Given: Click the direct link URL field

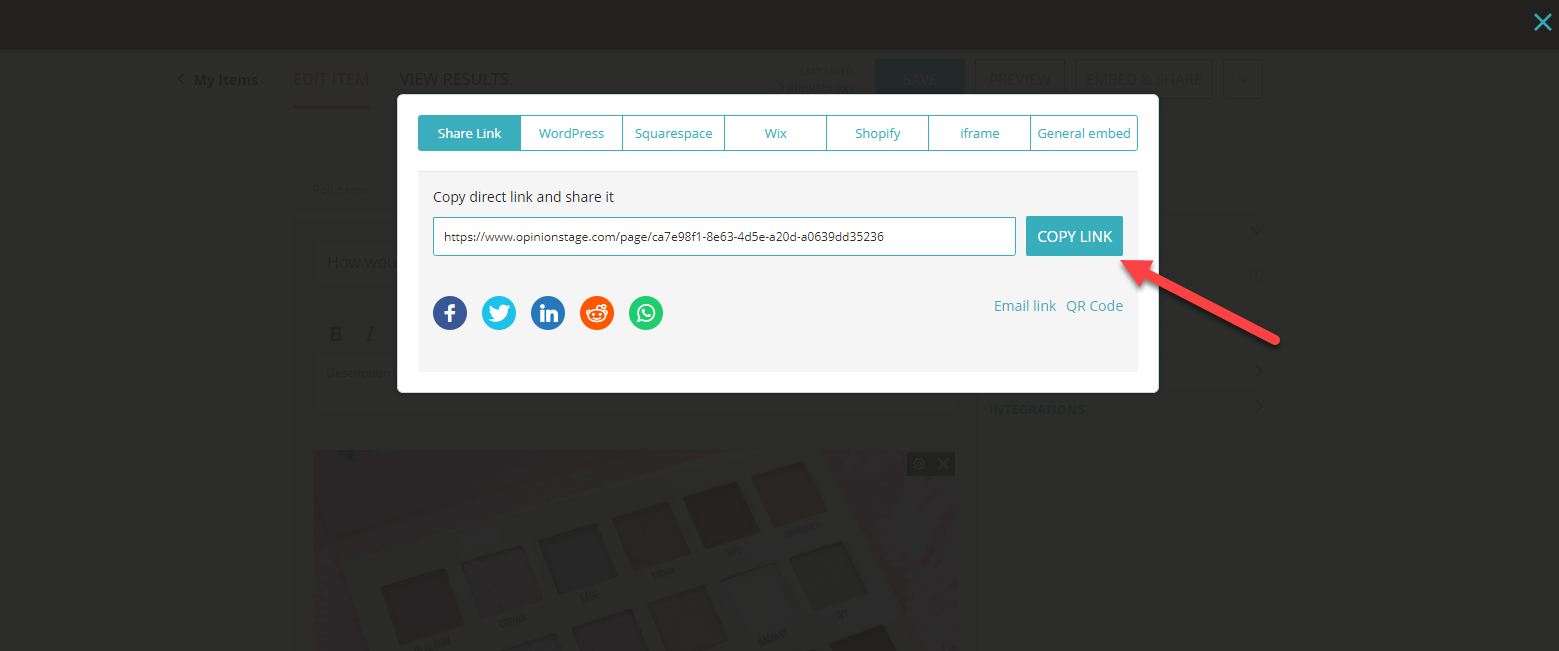Looking at the screenshot, I should coord(724,236).
